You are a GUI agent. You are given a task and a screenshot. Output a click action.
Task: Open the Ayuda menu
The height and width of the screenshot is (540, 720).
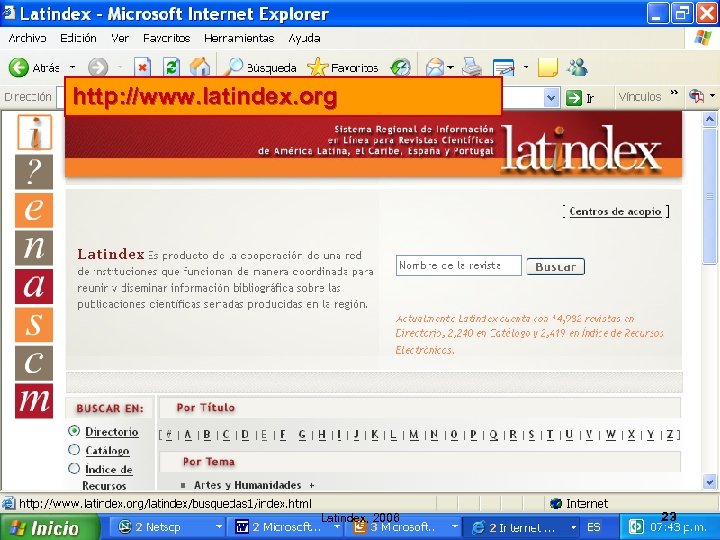pyautogui.click(x=304, y=38)
